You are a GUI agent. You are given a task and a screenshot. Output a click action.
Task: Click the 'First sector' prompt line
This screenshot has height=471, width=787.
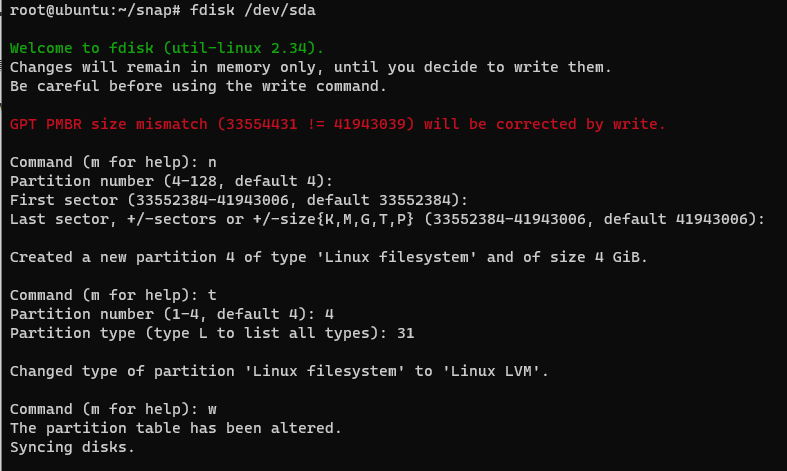(239, 200)
